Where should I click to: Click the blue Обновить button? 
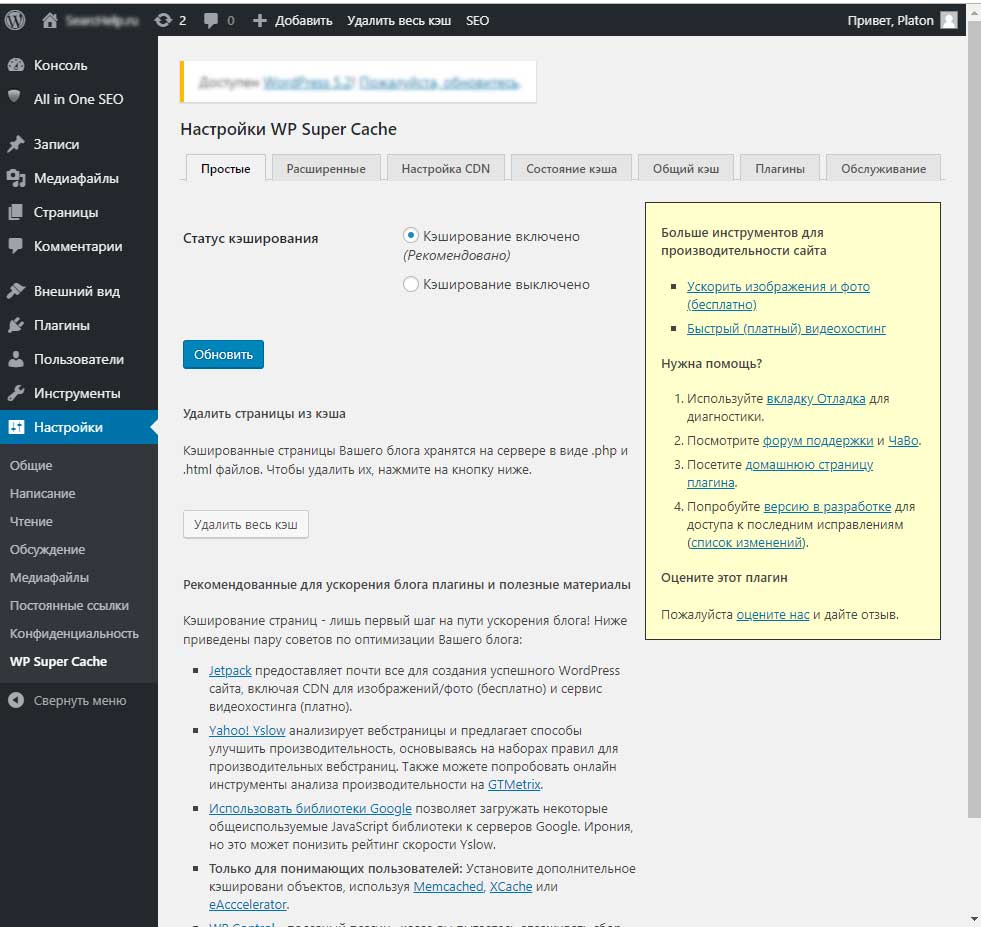(223, 355)
